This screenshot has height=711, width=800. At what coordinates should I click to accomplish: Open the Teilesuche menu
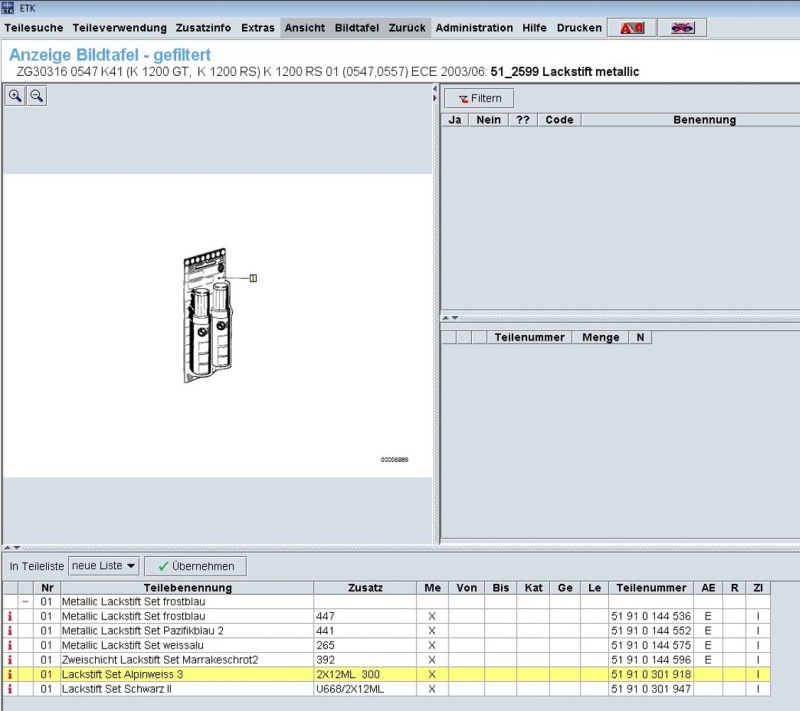click(x=34, y=28)
